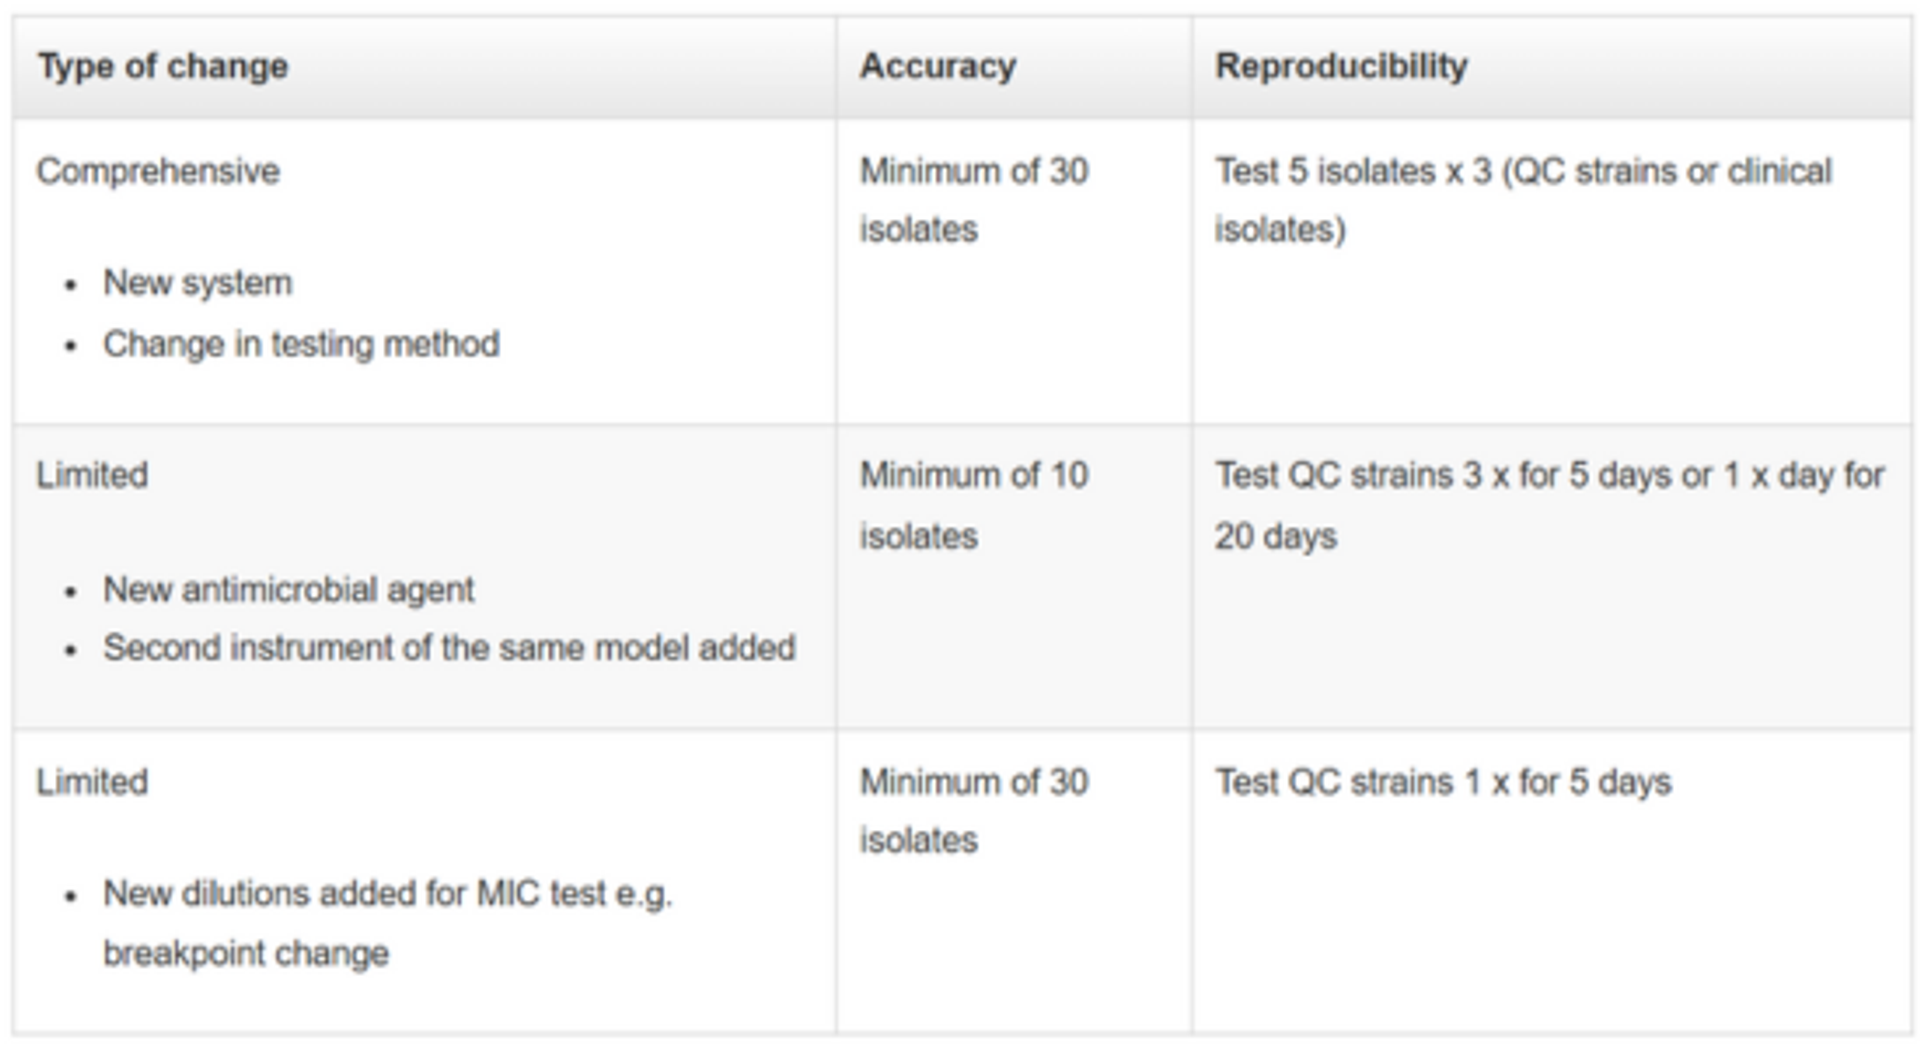Image resolution: width=1920 pixels, height=1047 pixels.
Task: Click 'Test 5 isolates x 3' cell text
Action: click(x=1353, y=172)
